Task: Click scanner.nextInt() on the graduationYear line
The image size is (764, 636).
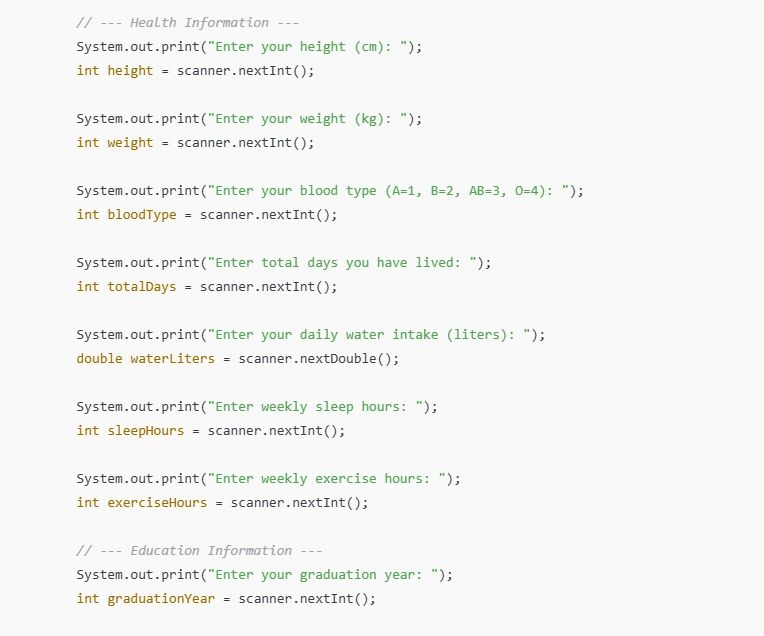Action: 306,598
